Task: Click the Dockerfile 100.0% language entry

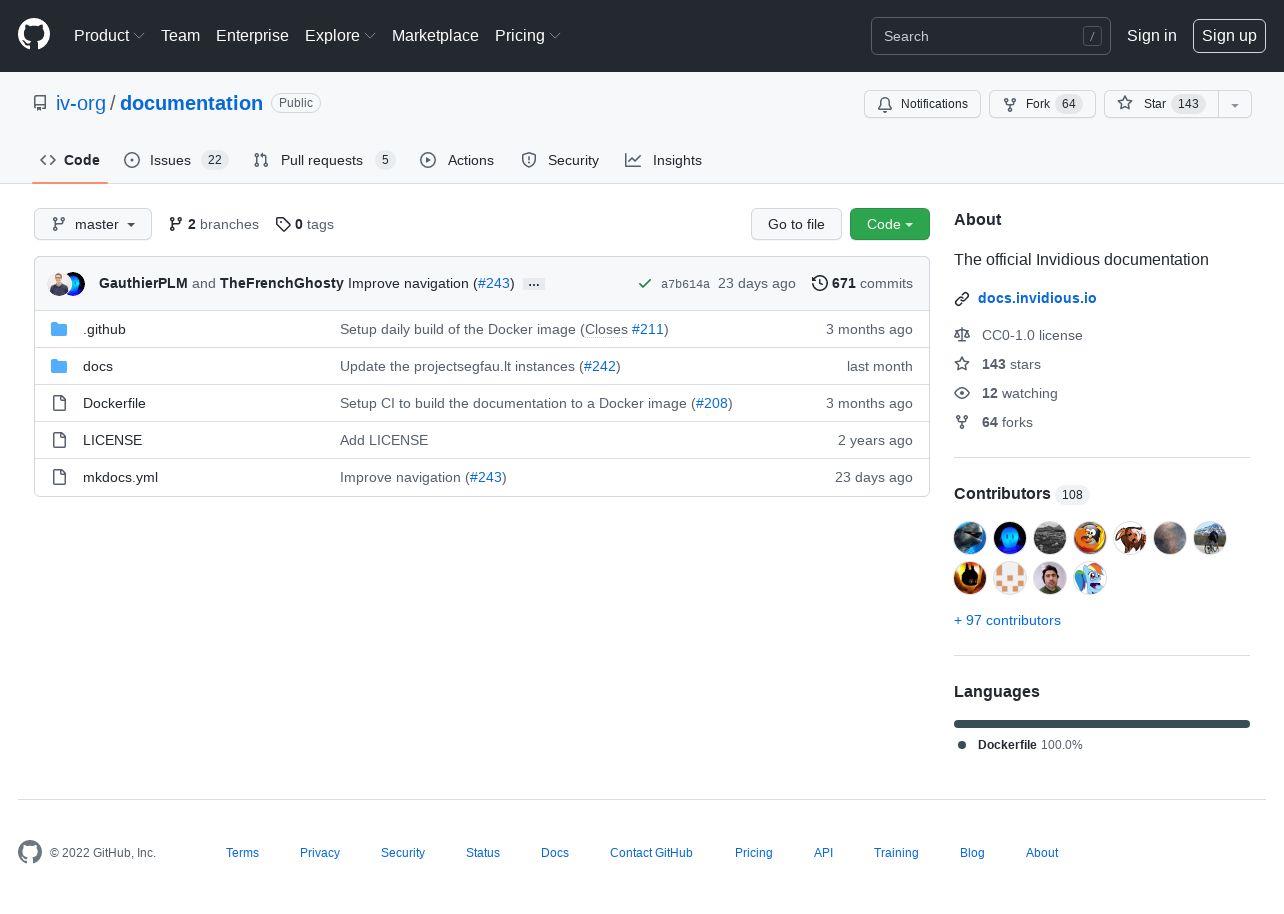Action: [1020, 745]
